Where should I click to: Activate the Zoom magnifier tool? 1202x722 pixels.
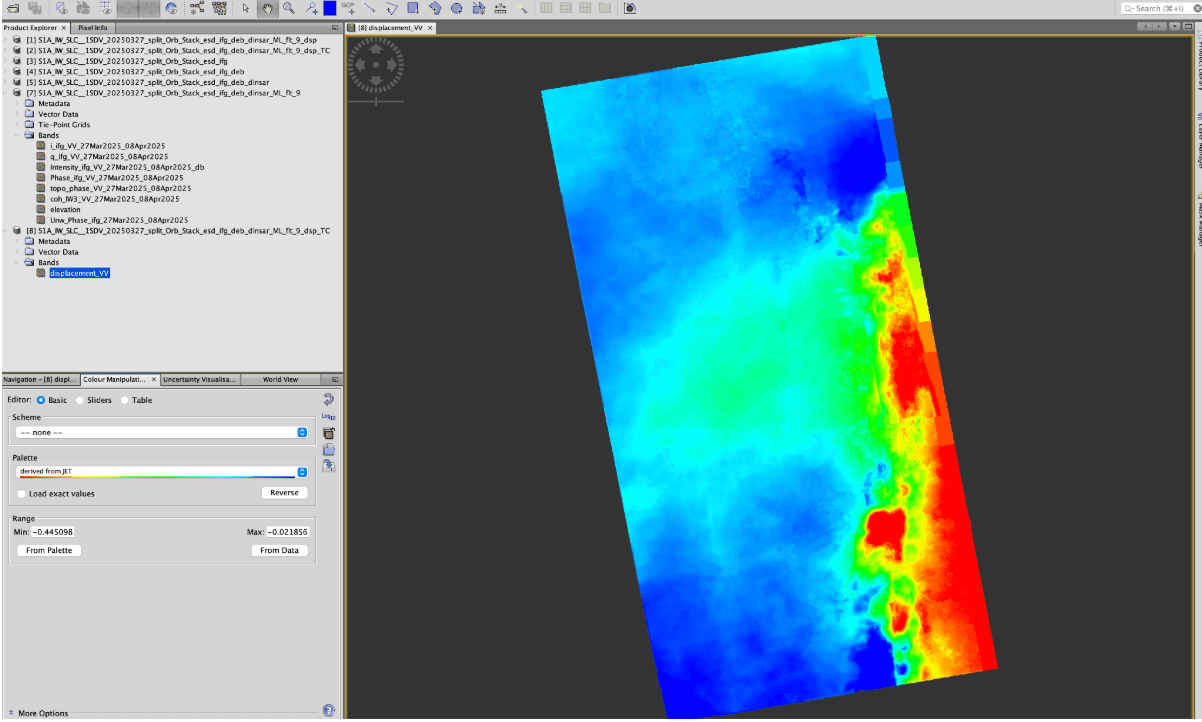(288, 7)
